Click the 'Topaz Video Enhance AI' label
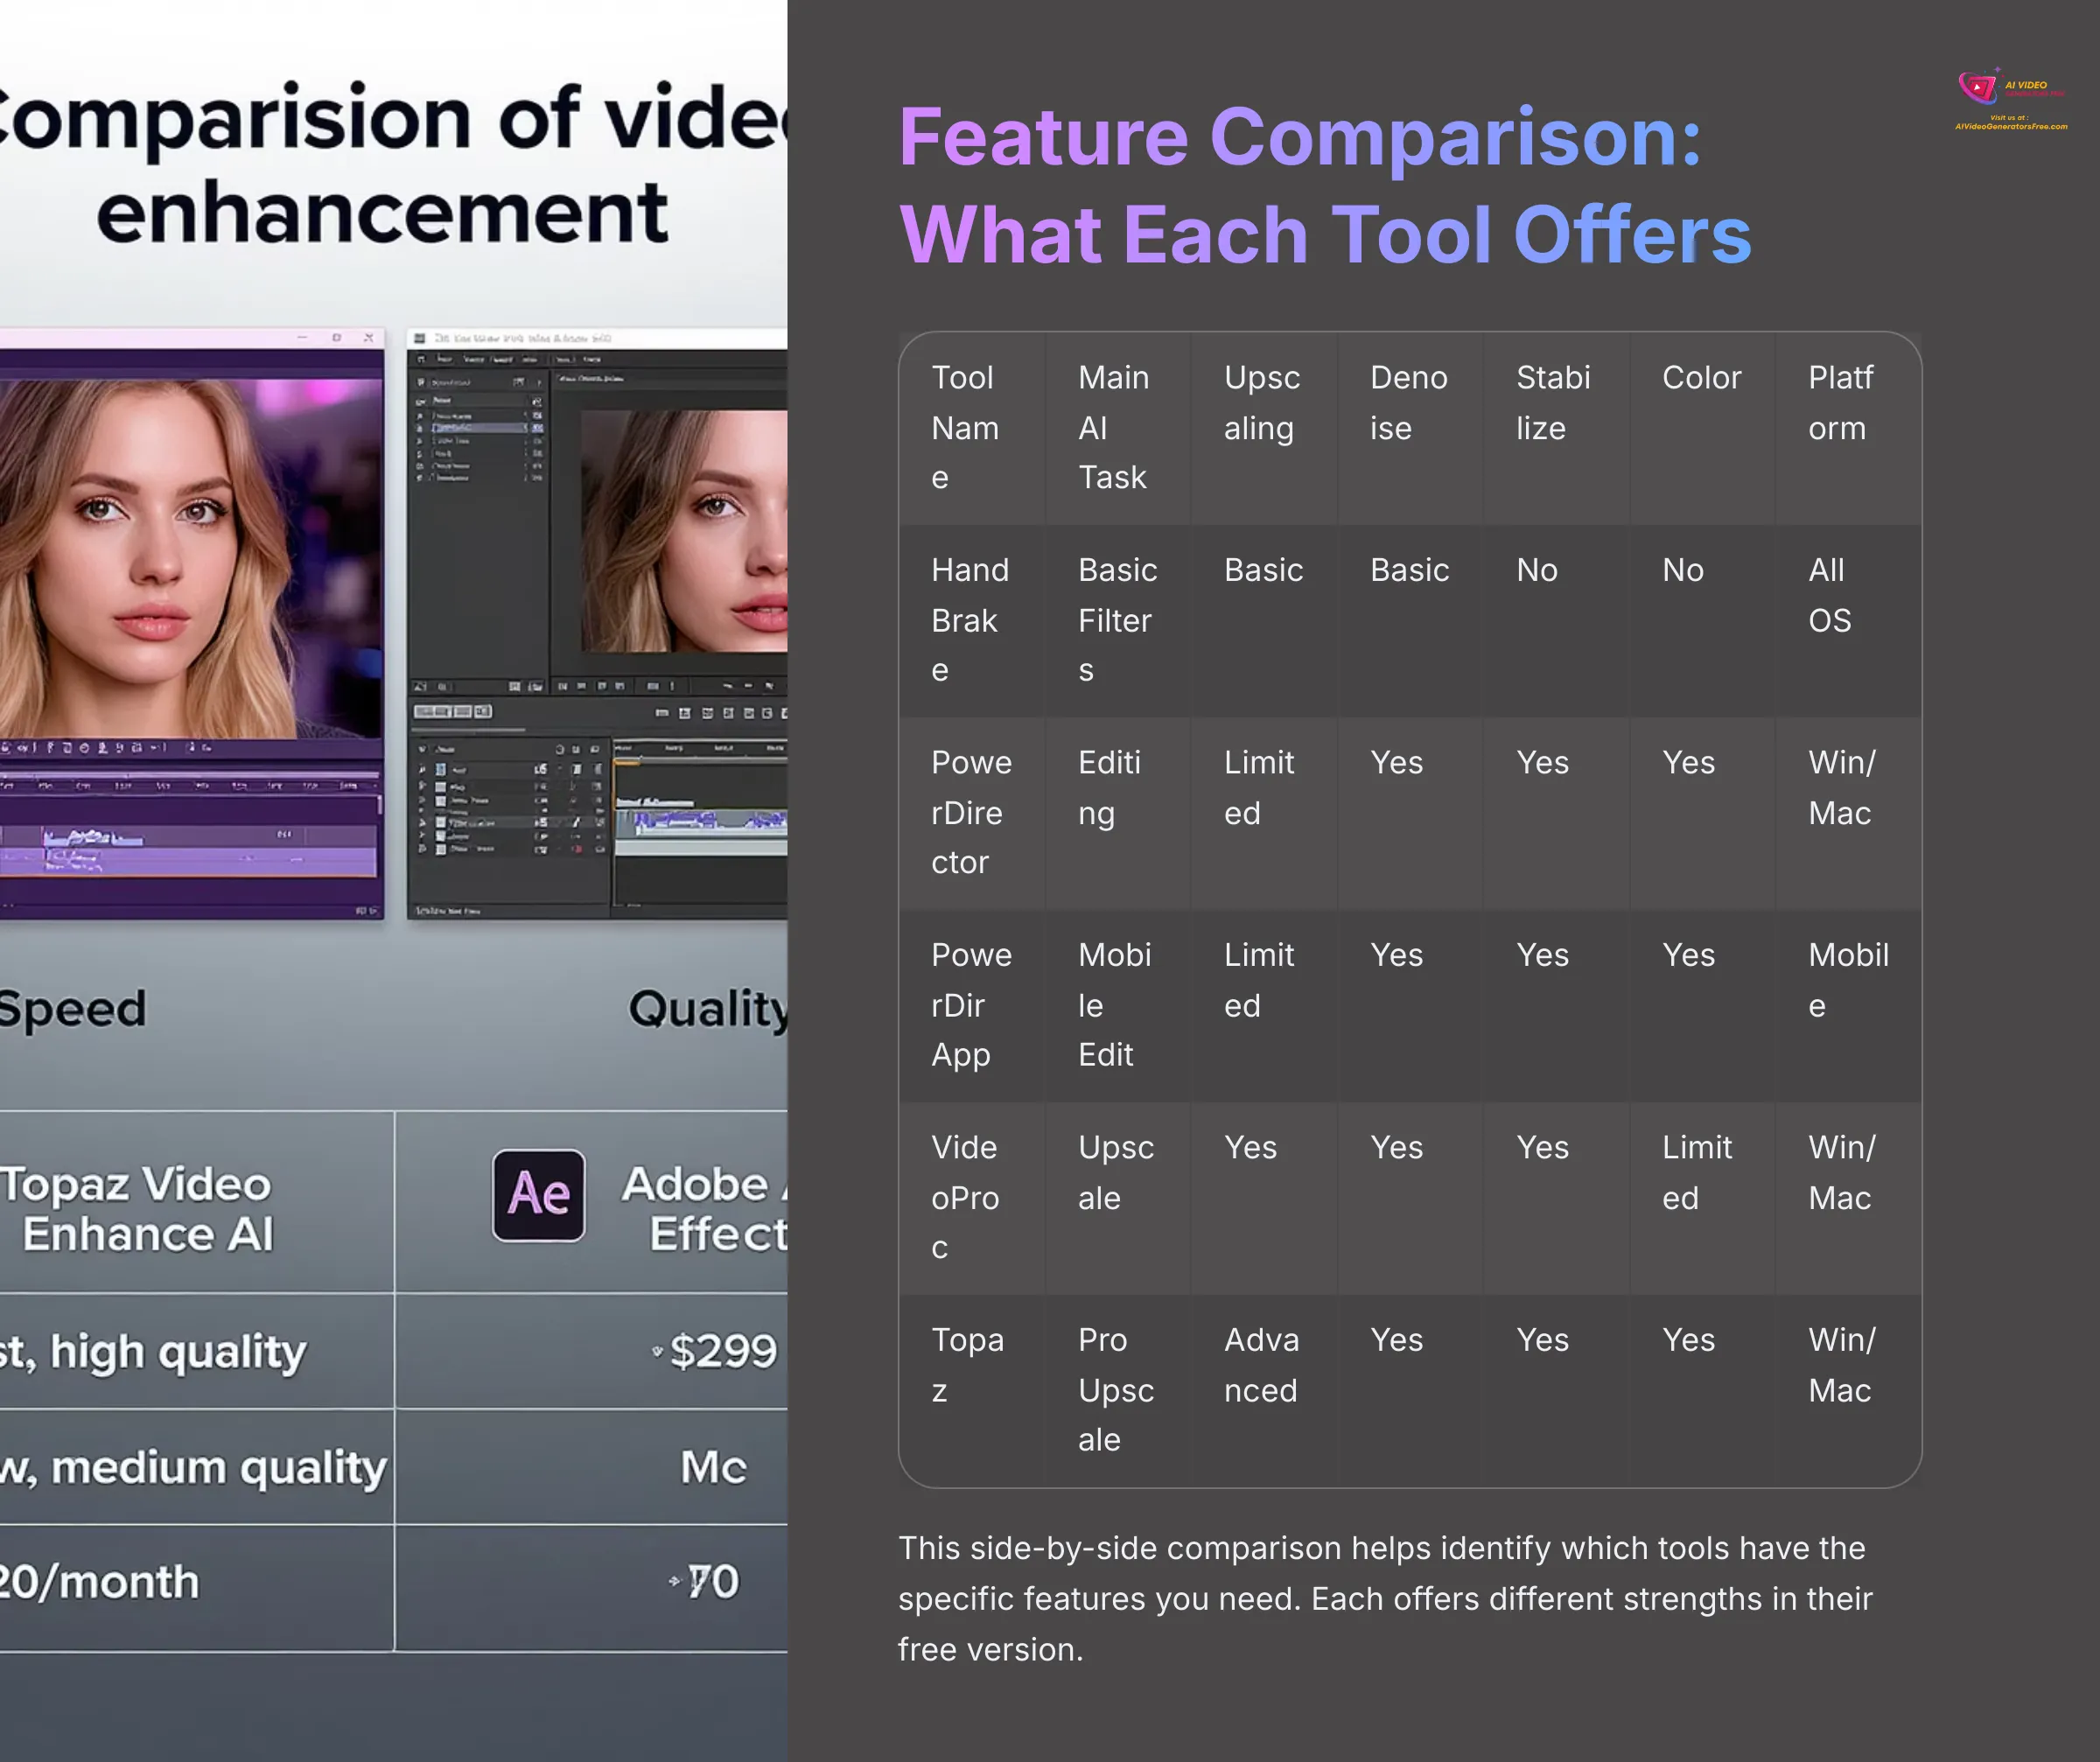This screenshot has width=2100, height=1762. tap(137, 1209)
